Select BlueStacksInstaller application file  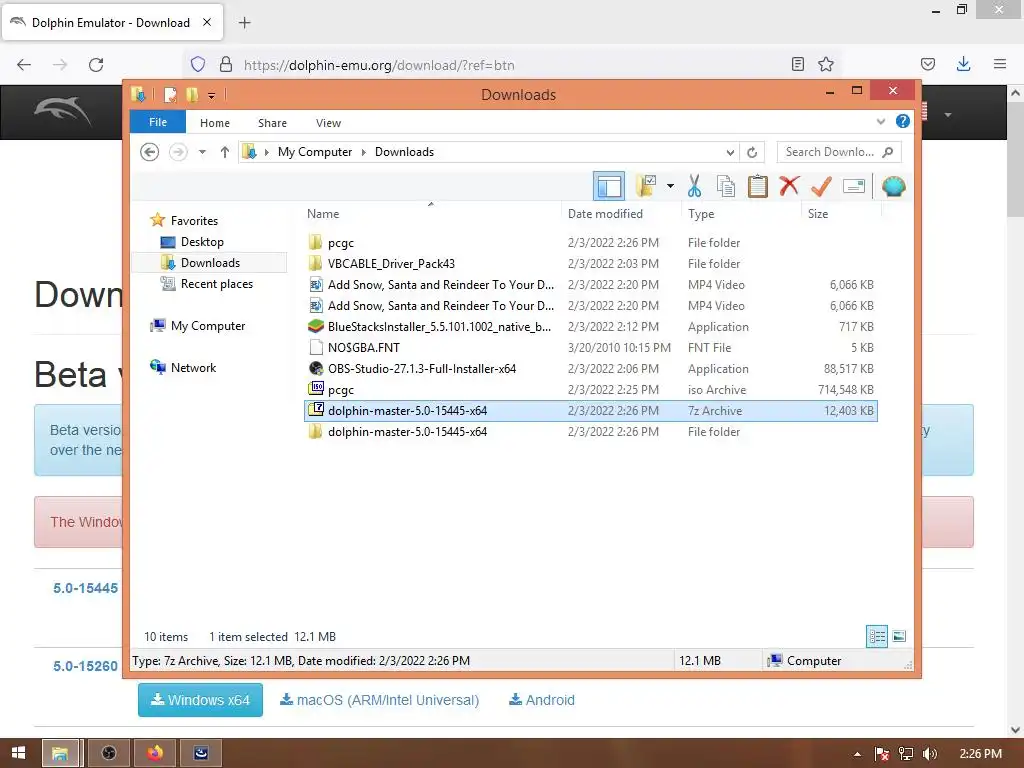tap(590, 327)
